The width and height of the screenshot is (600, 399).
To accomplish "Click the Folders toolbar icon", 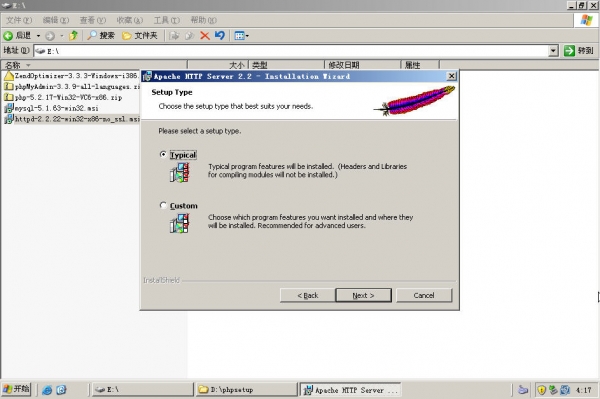I will 127,36.
